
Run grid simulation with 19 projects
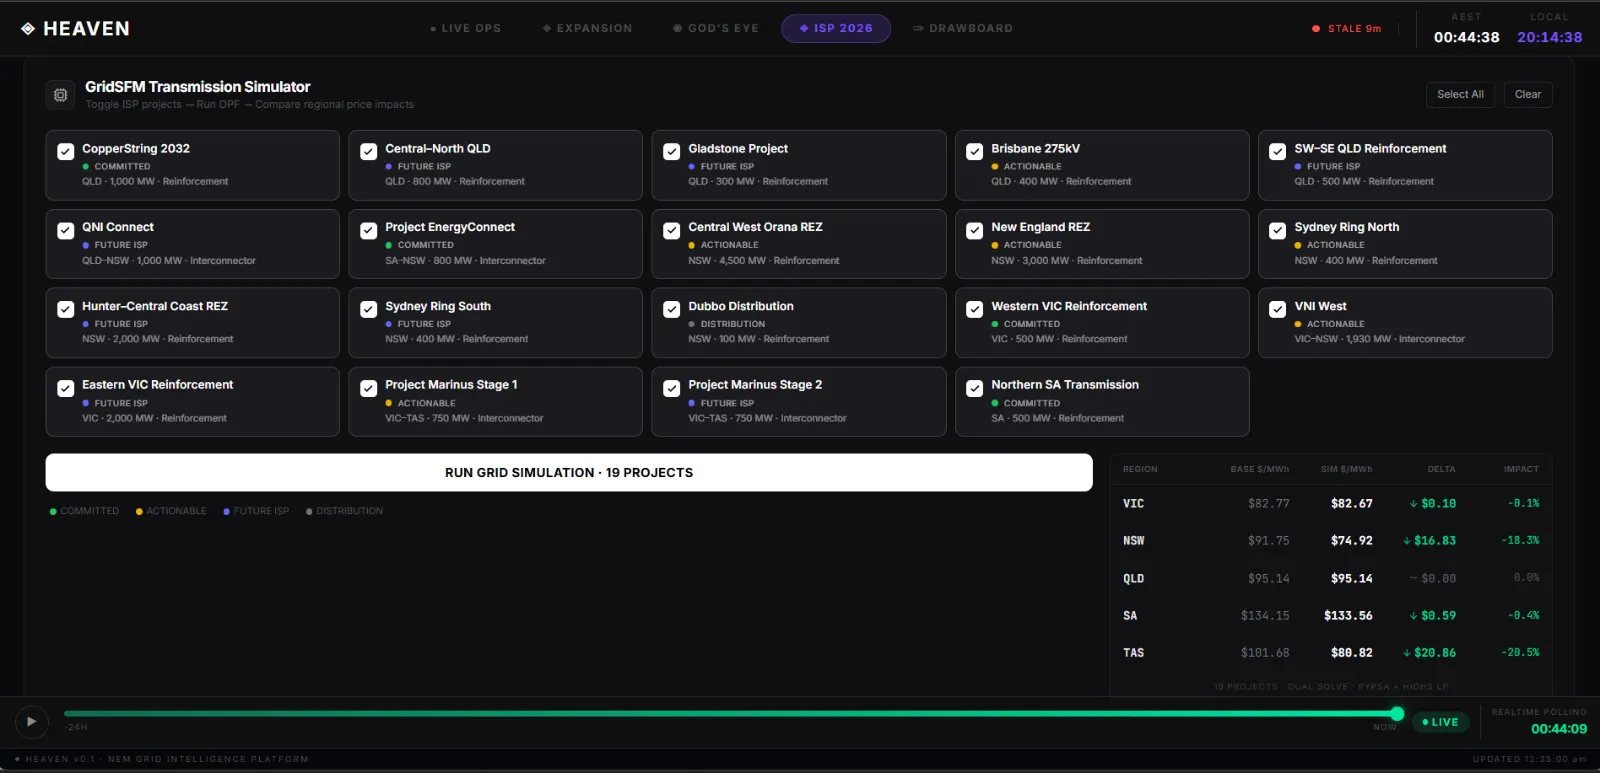coord(569,473)
